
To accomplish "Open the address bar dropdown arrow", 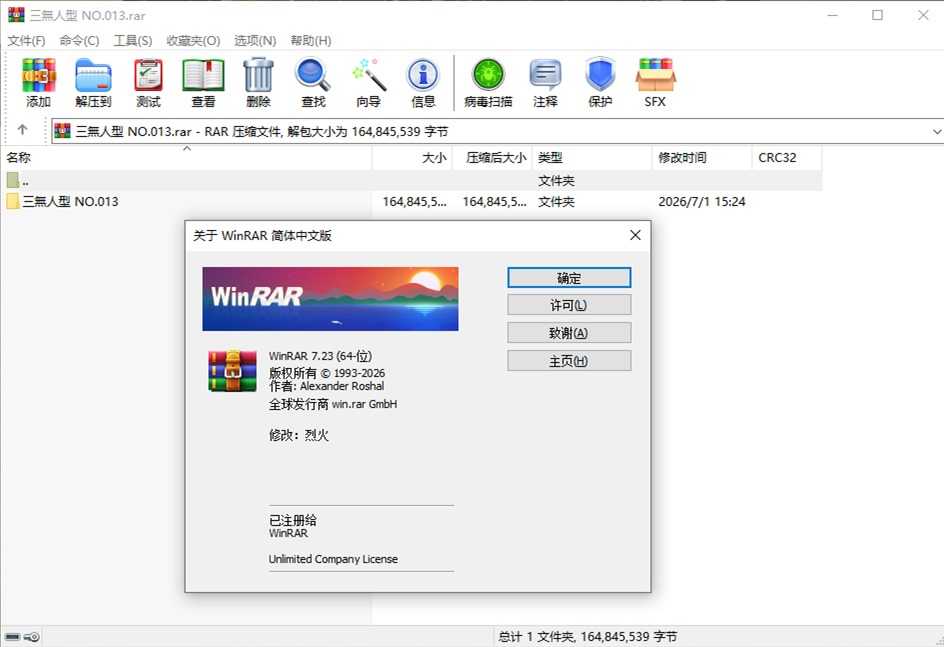I will click(x=937, y=131).
